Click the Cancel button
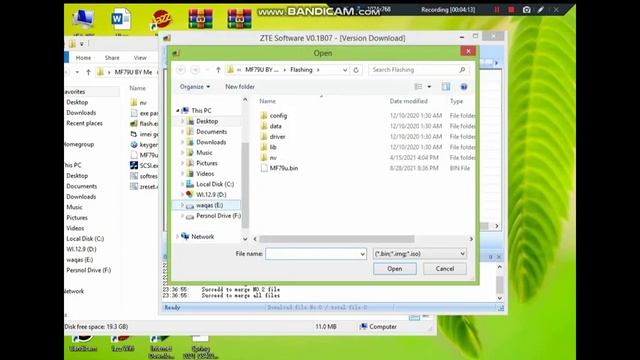Image resolution: width=640 pixels, height=360 pixels. [444, 269]
